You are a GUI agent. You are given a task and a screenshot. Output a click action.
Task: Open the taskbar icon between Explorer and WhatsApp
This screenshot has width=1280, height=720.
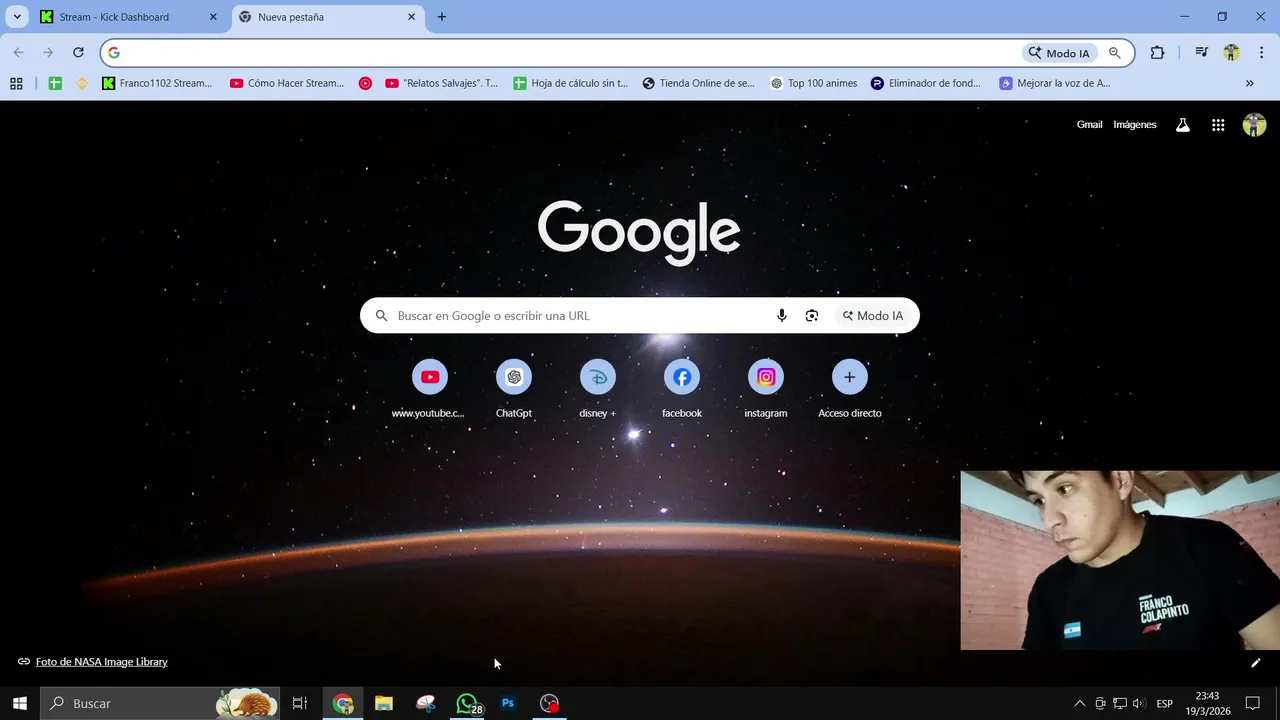pyautogui.click(x=426, y=703)
